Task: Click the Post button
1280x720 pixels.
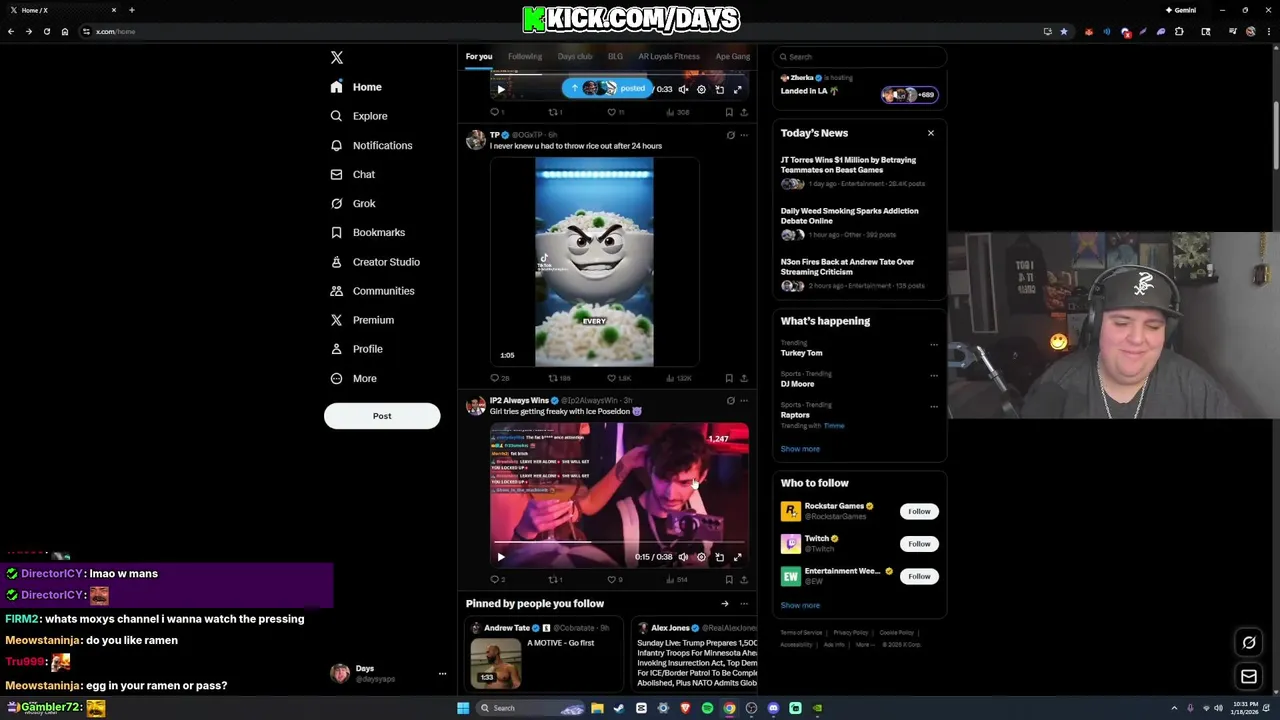Action: click(382, 416)
